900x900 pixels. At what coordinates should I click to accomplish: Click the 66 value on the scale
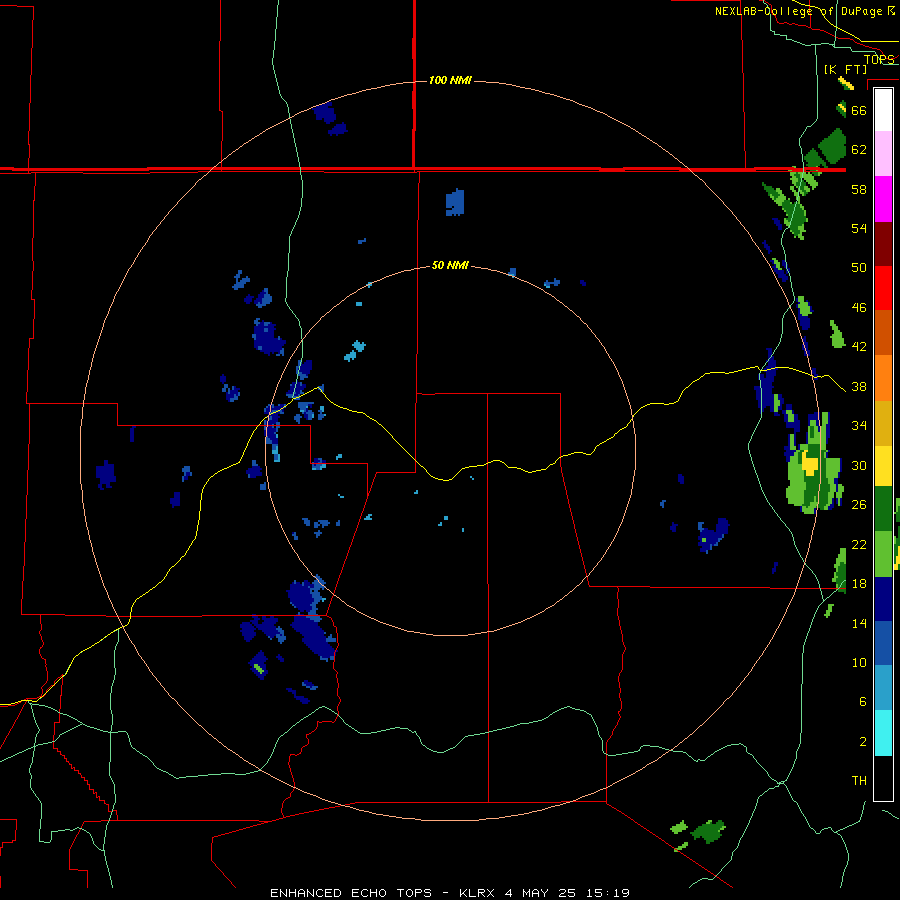(x=859, y=110)
